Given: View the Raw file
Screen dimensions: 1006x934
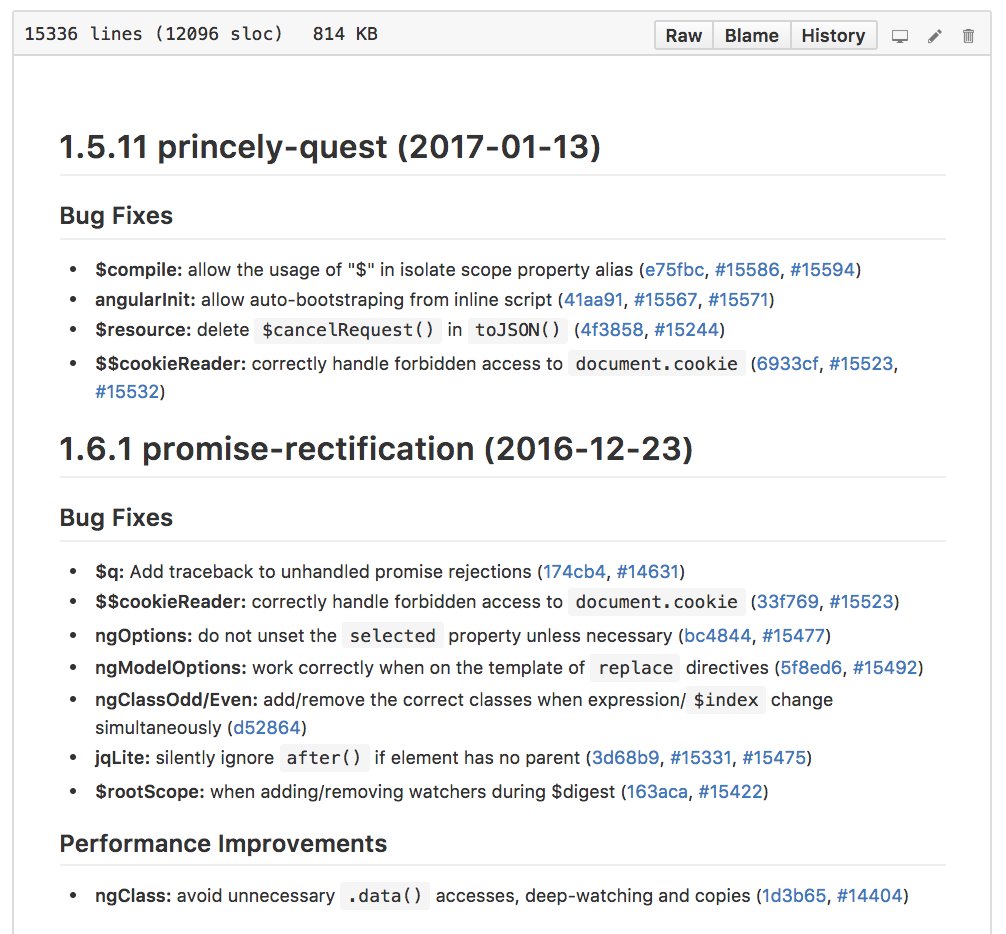Looking at the screenshot, I should [x=683, y=35].
